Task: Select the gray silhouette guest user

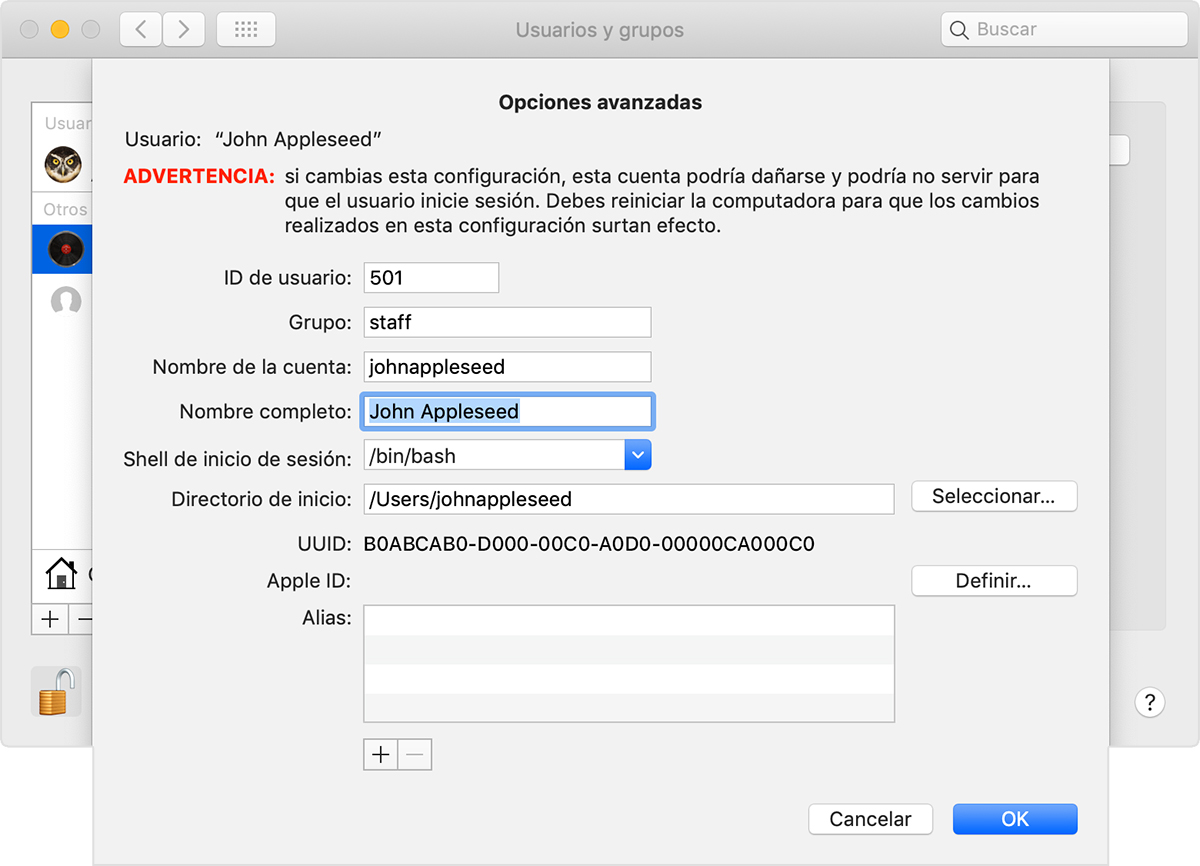Action: tap(66, 301)
